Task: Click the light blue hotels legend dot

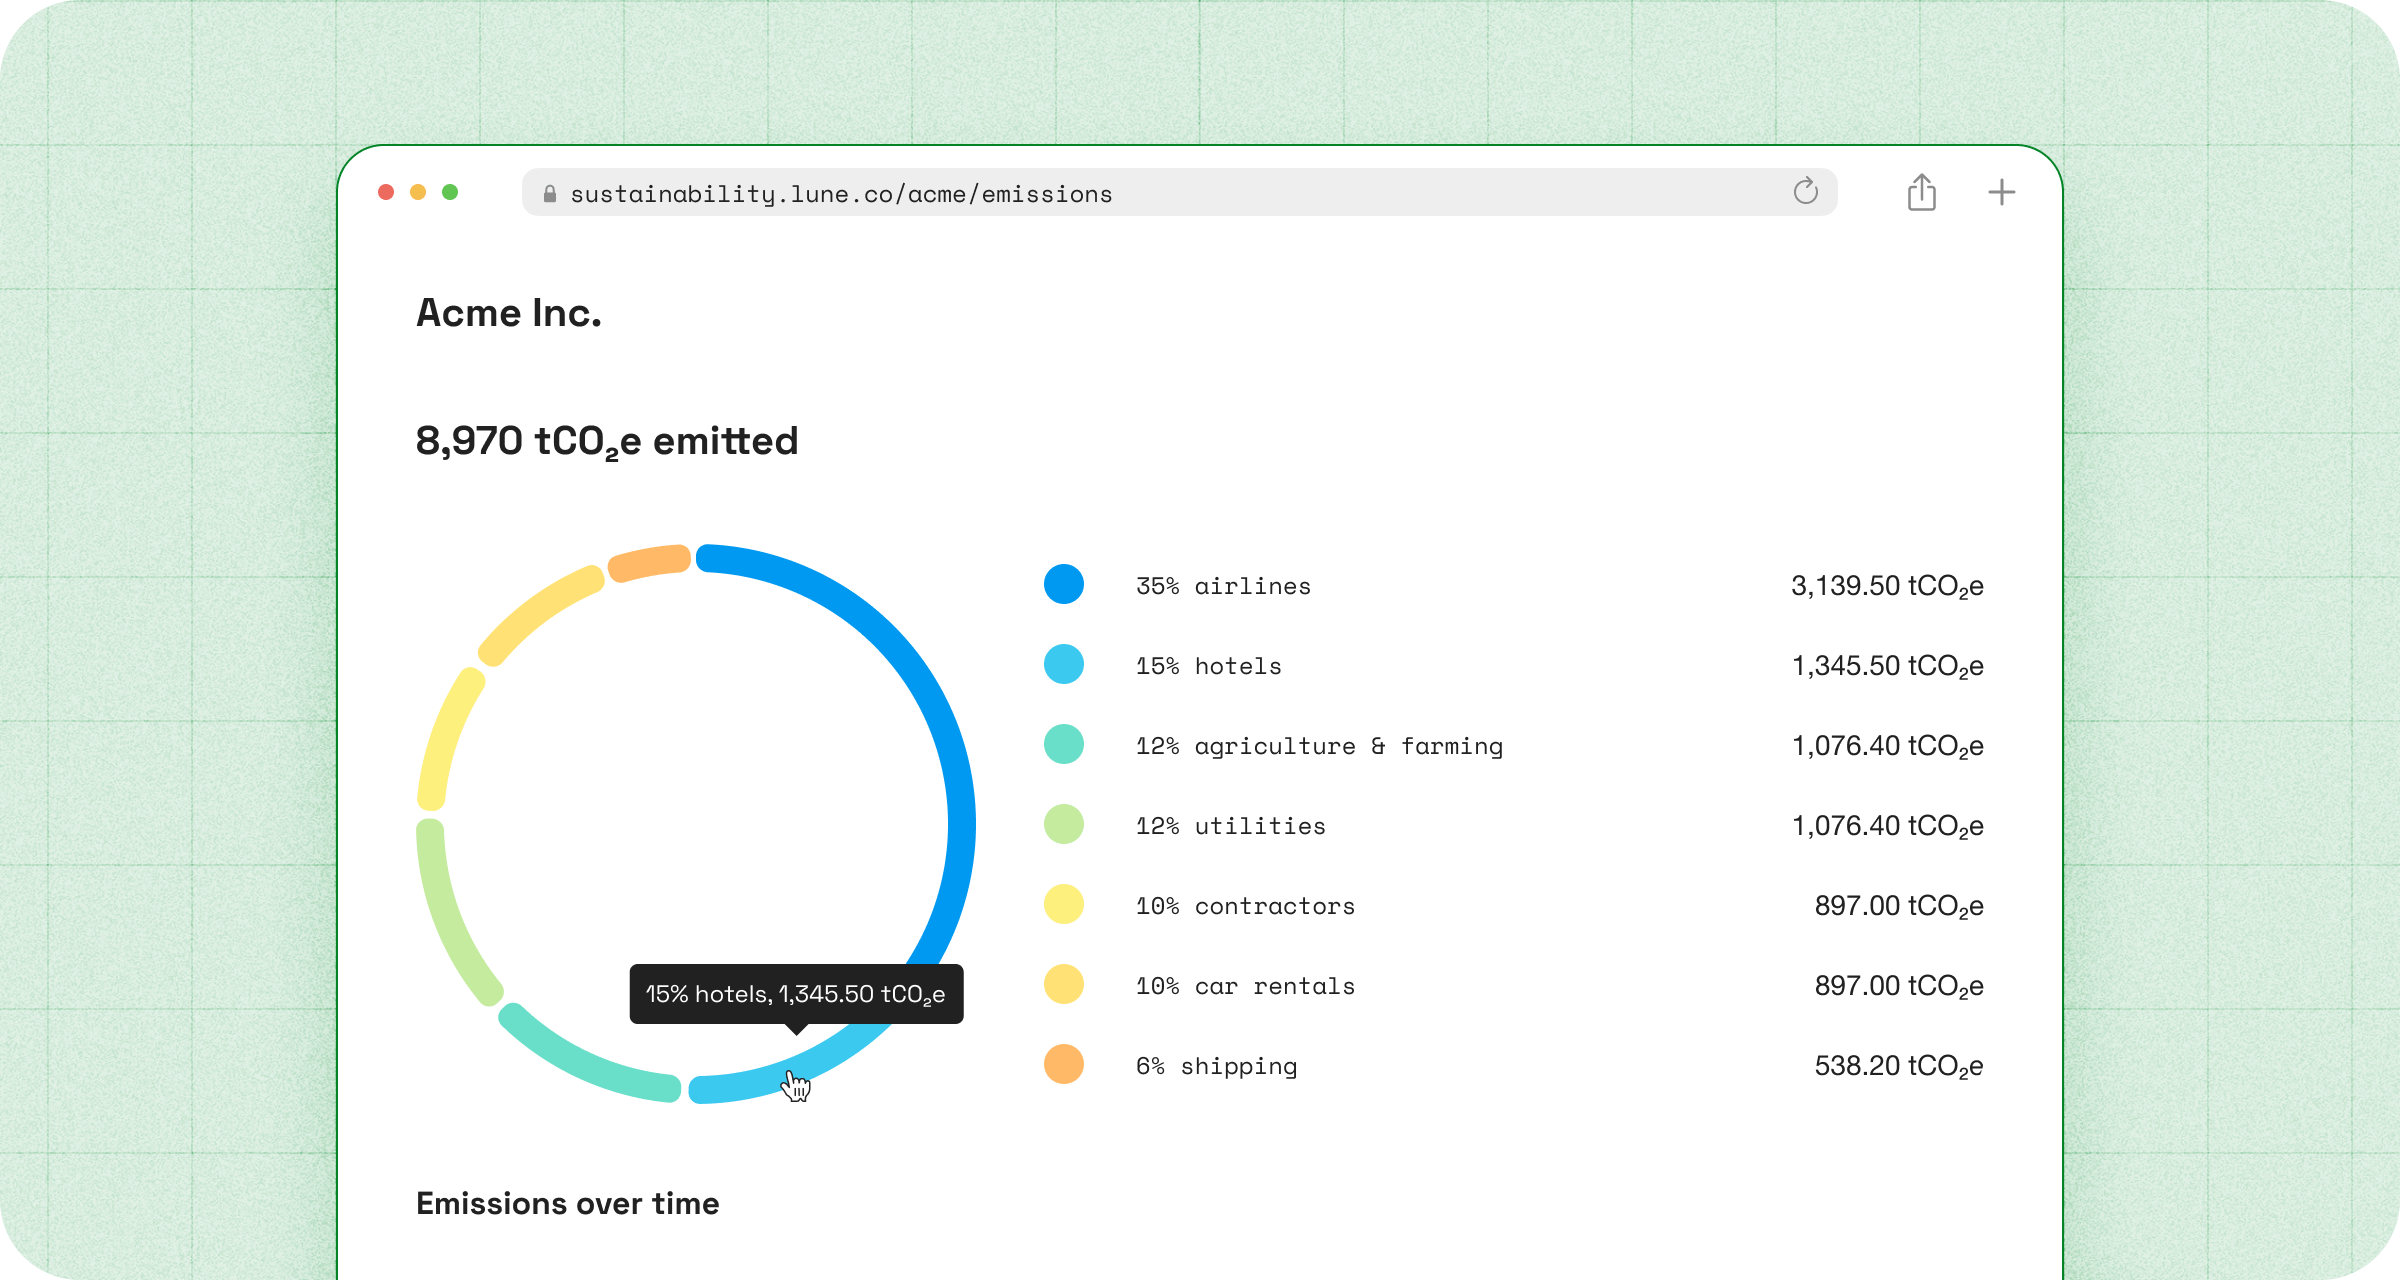Action: 1063,664
